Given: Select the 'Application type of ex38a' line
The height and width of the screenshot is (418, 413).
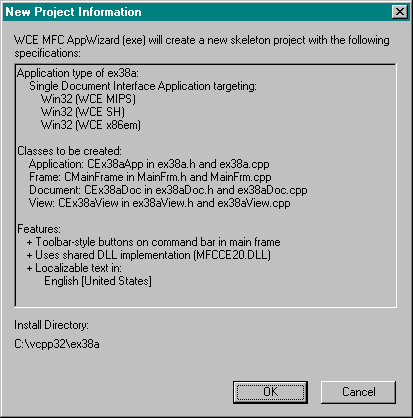Looking at the screenshot, I should point(78,73).
